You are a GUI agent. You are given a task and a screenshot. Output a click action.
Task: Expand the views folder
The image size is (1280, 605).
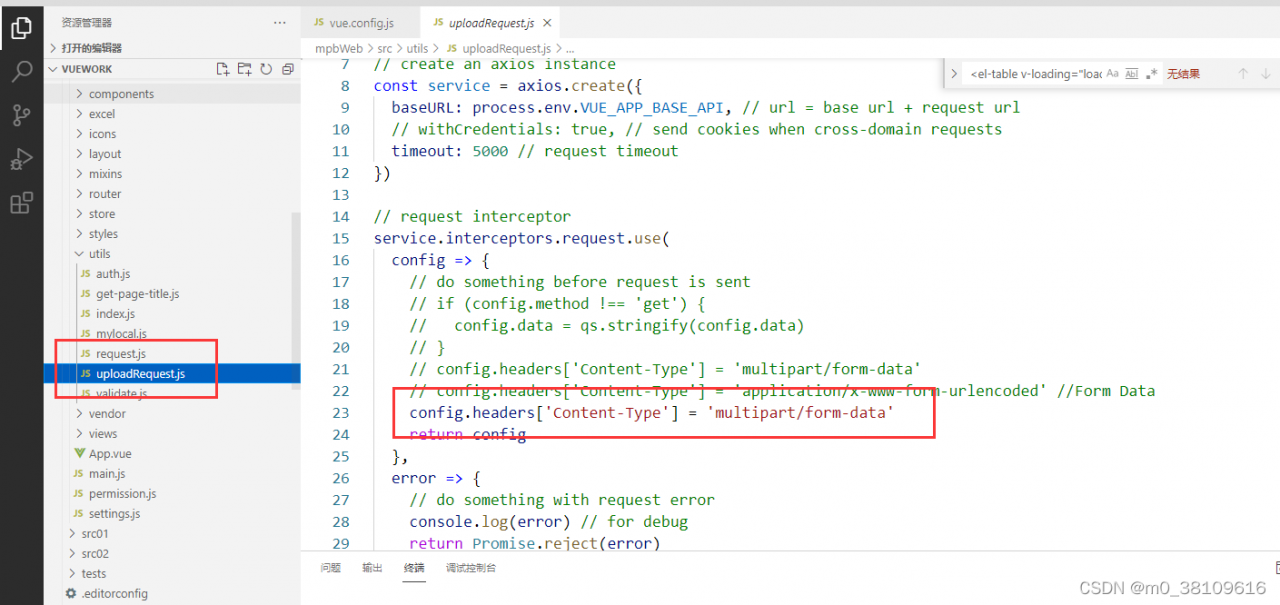click(x=81, y=434)
